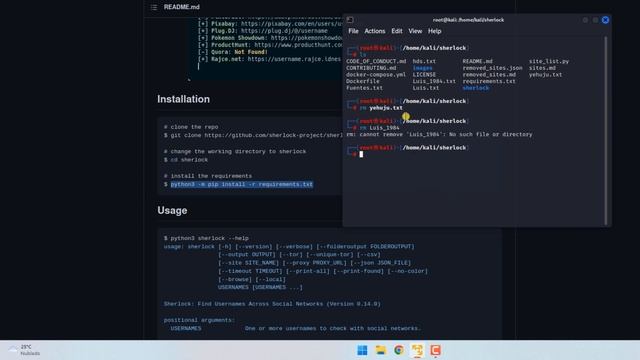
Task: Click Fuentes.txt in terminal listing
Action: tap(364, 88)
